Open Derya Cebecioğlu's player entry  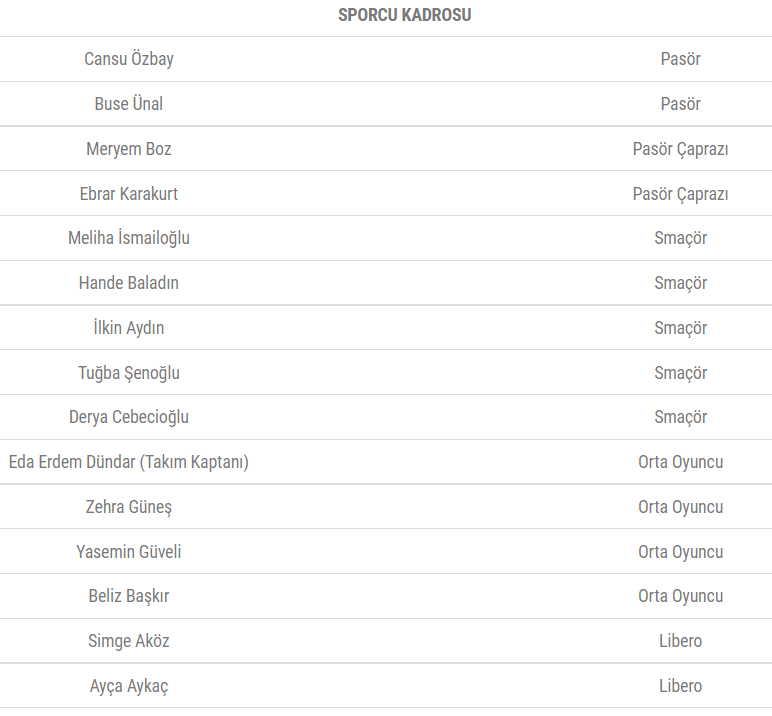[x=129, y=417]
